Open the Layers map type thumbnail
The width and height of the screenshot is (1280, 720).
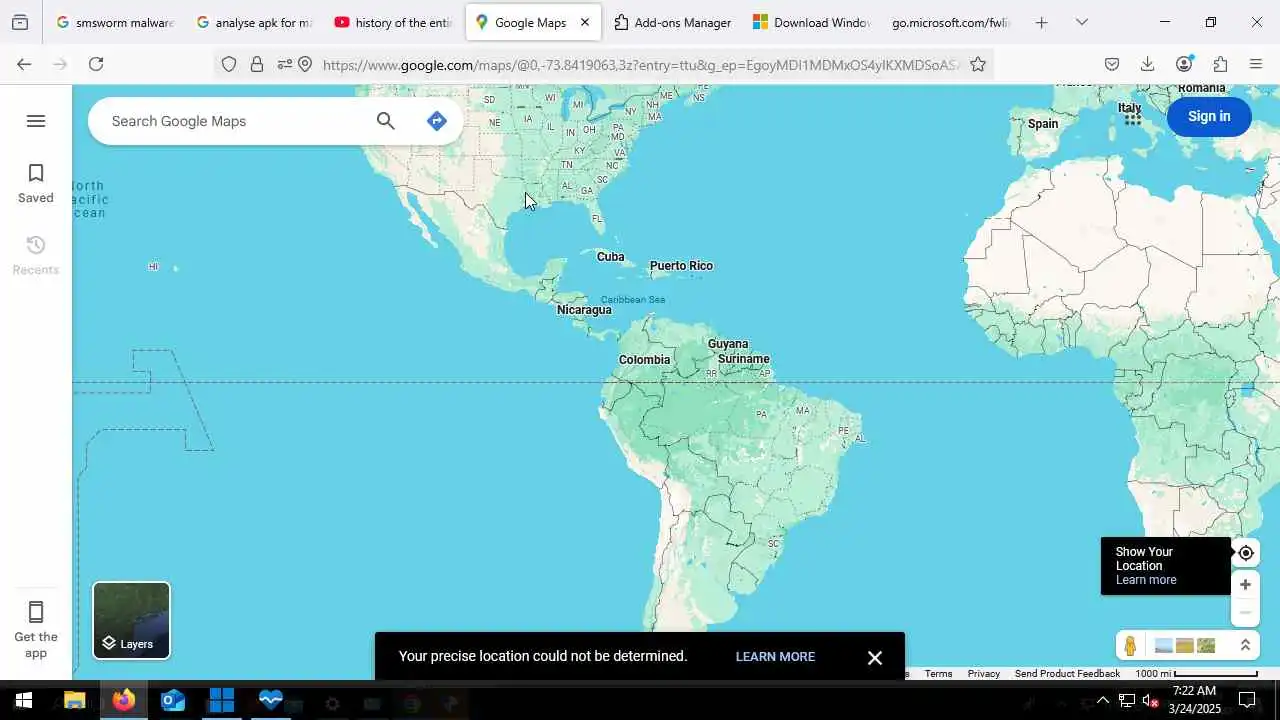click(x=132, y=621)
